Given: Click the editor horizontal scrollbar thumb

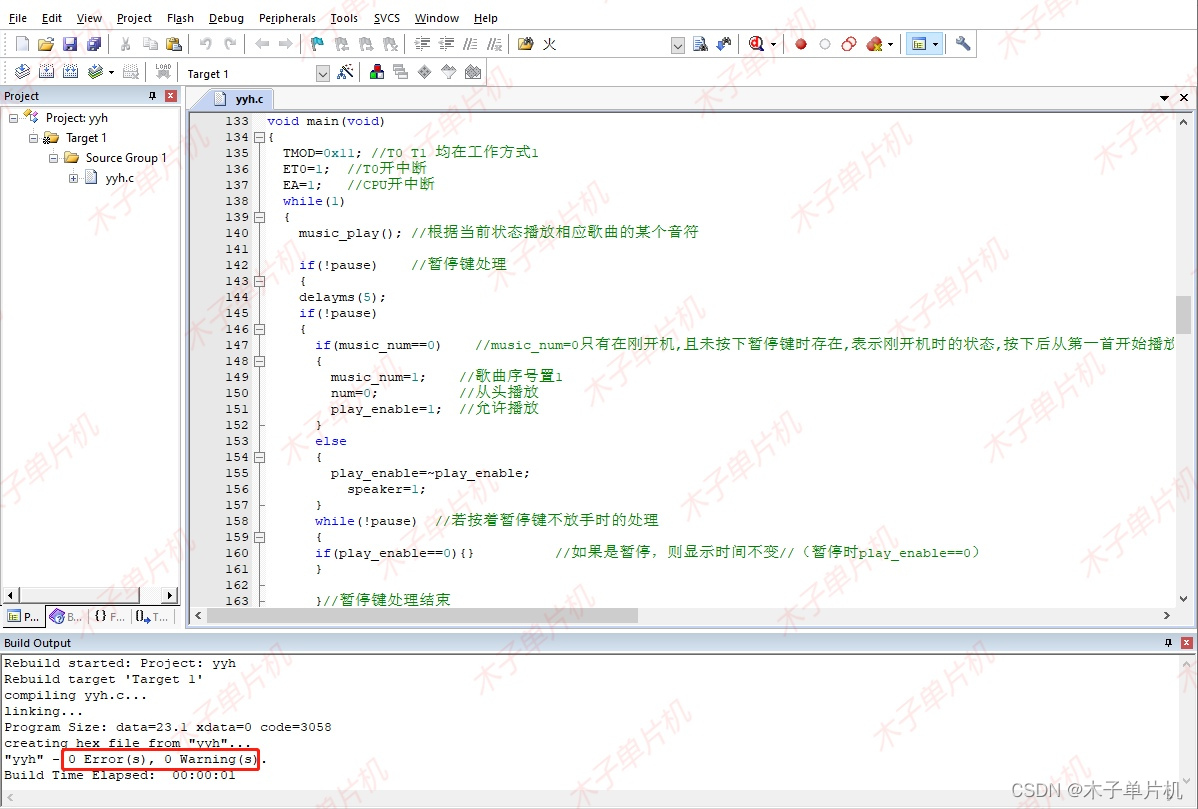Looking at the screenshot, I should coord(422,616).
